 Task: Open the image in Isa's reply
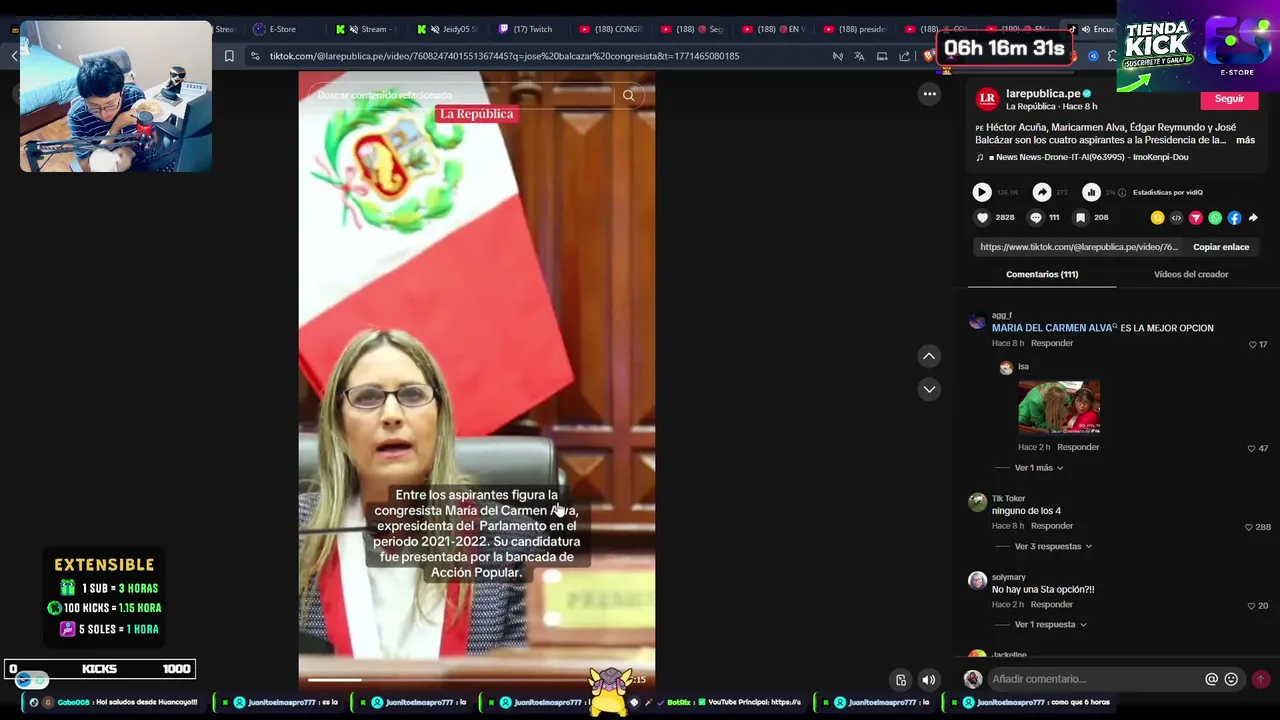(x=1059, y=408)
